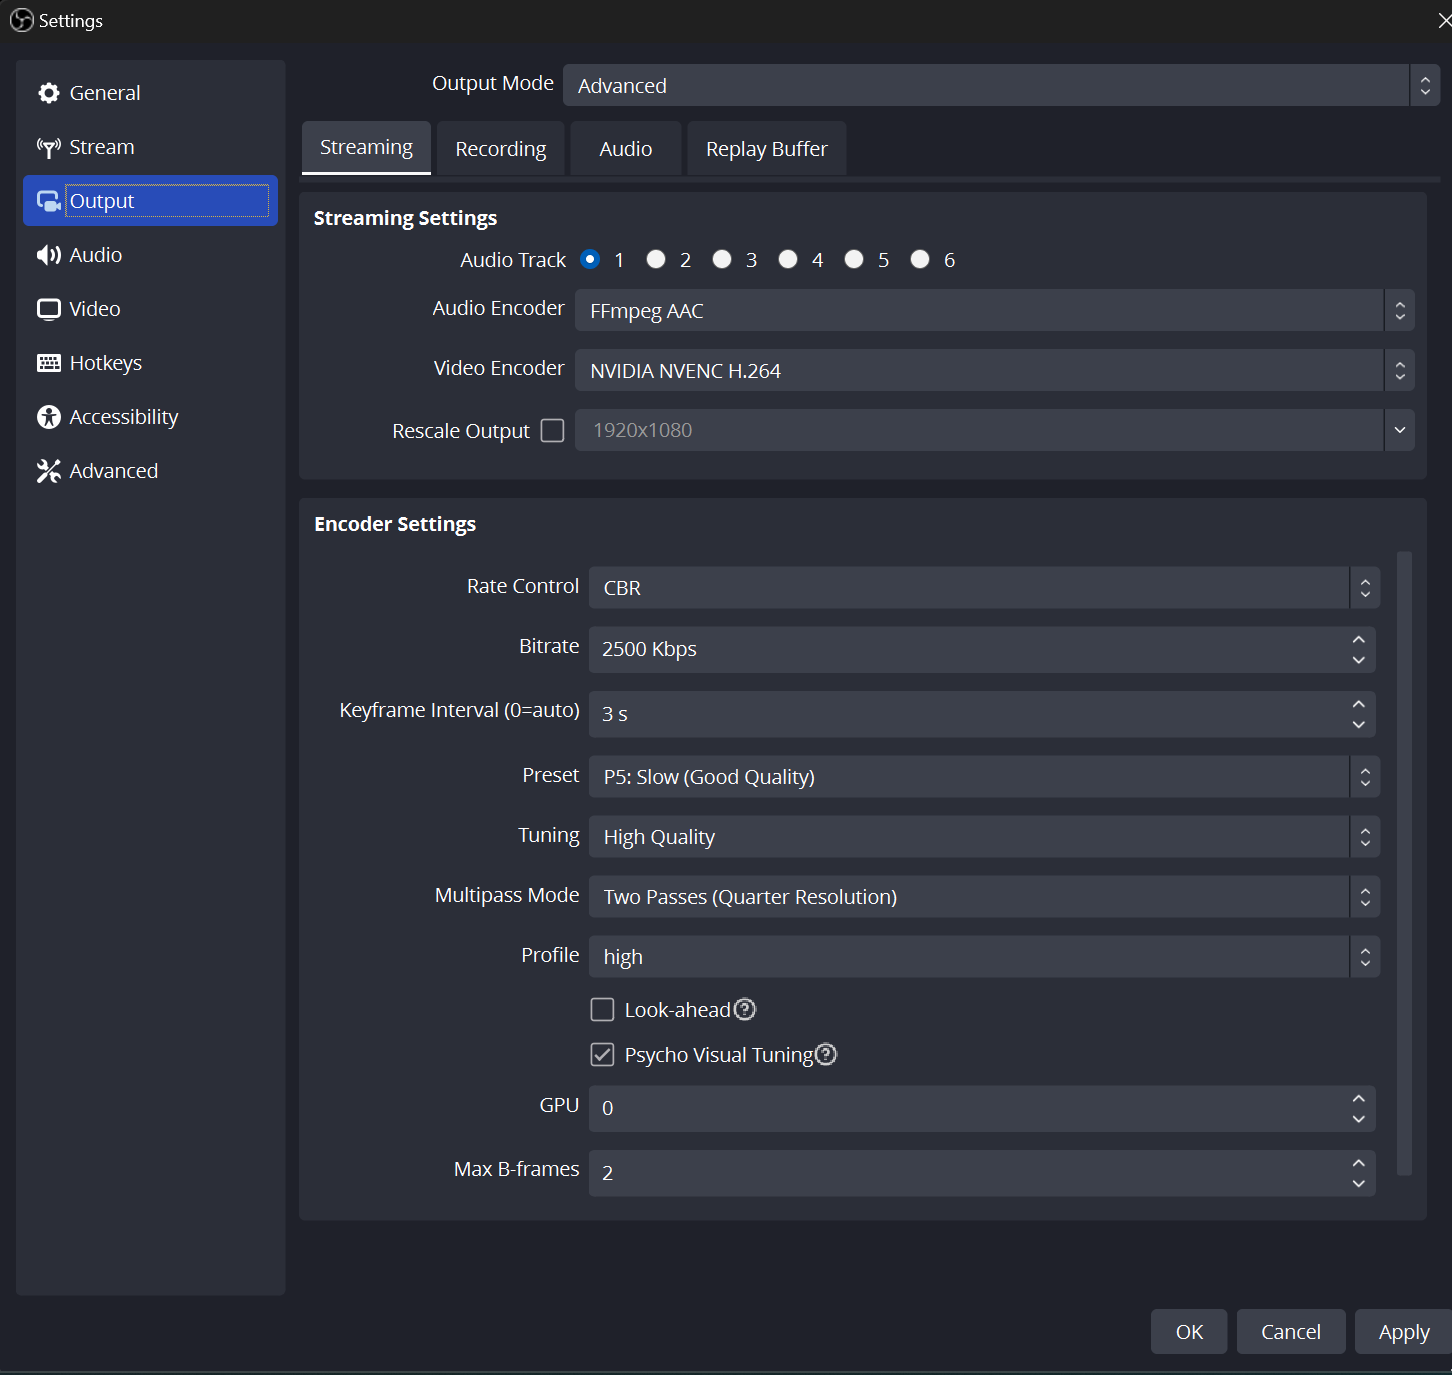Decrease the GPU value with down arrow

(1358, 1119)
